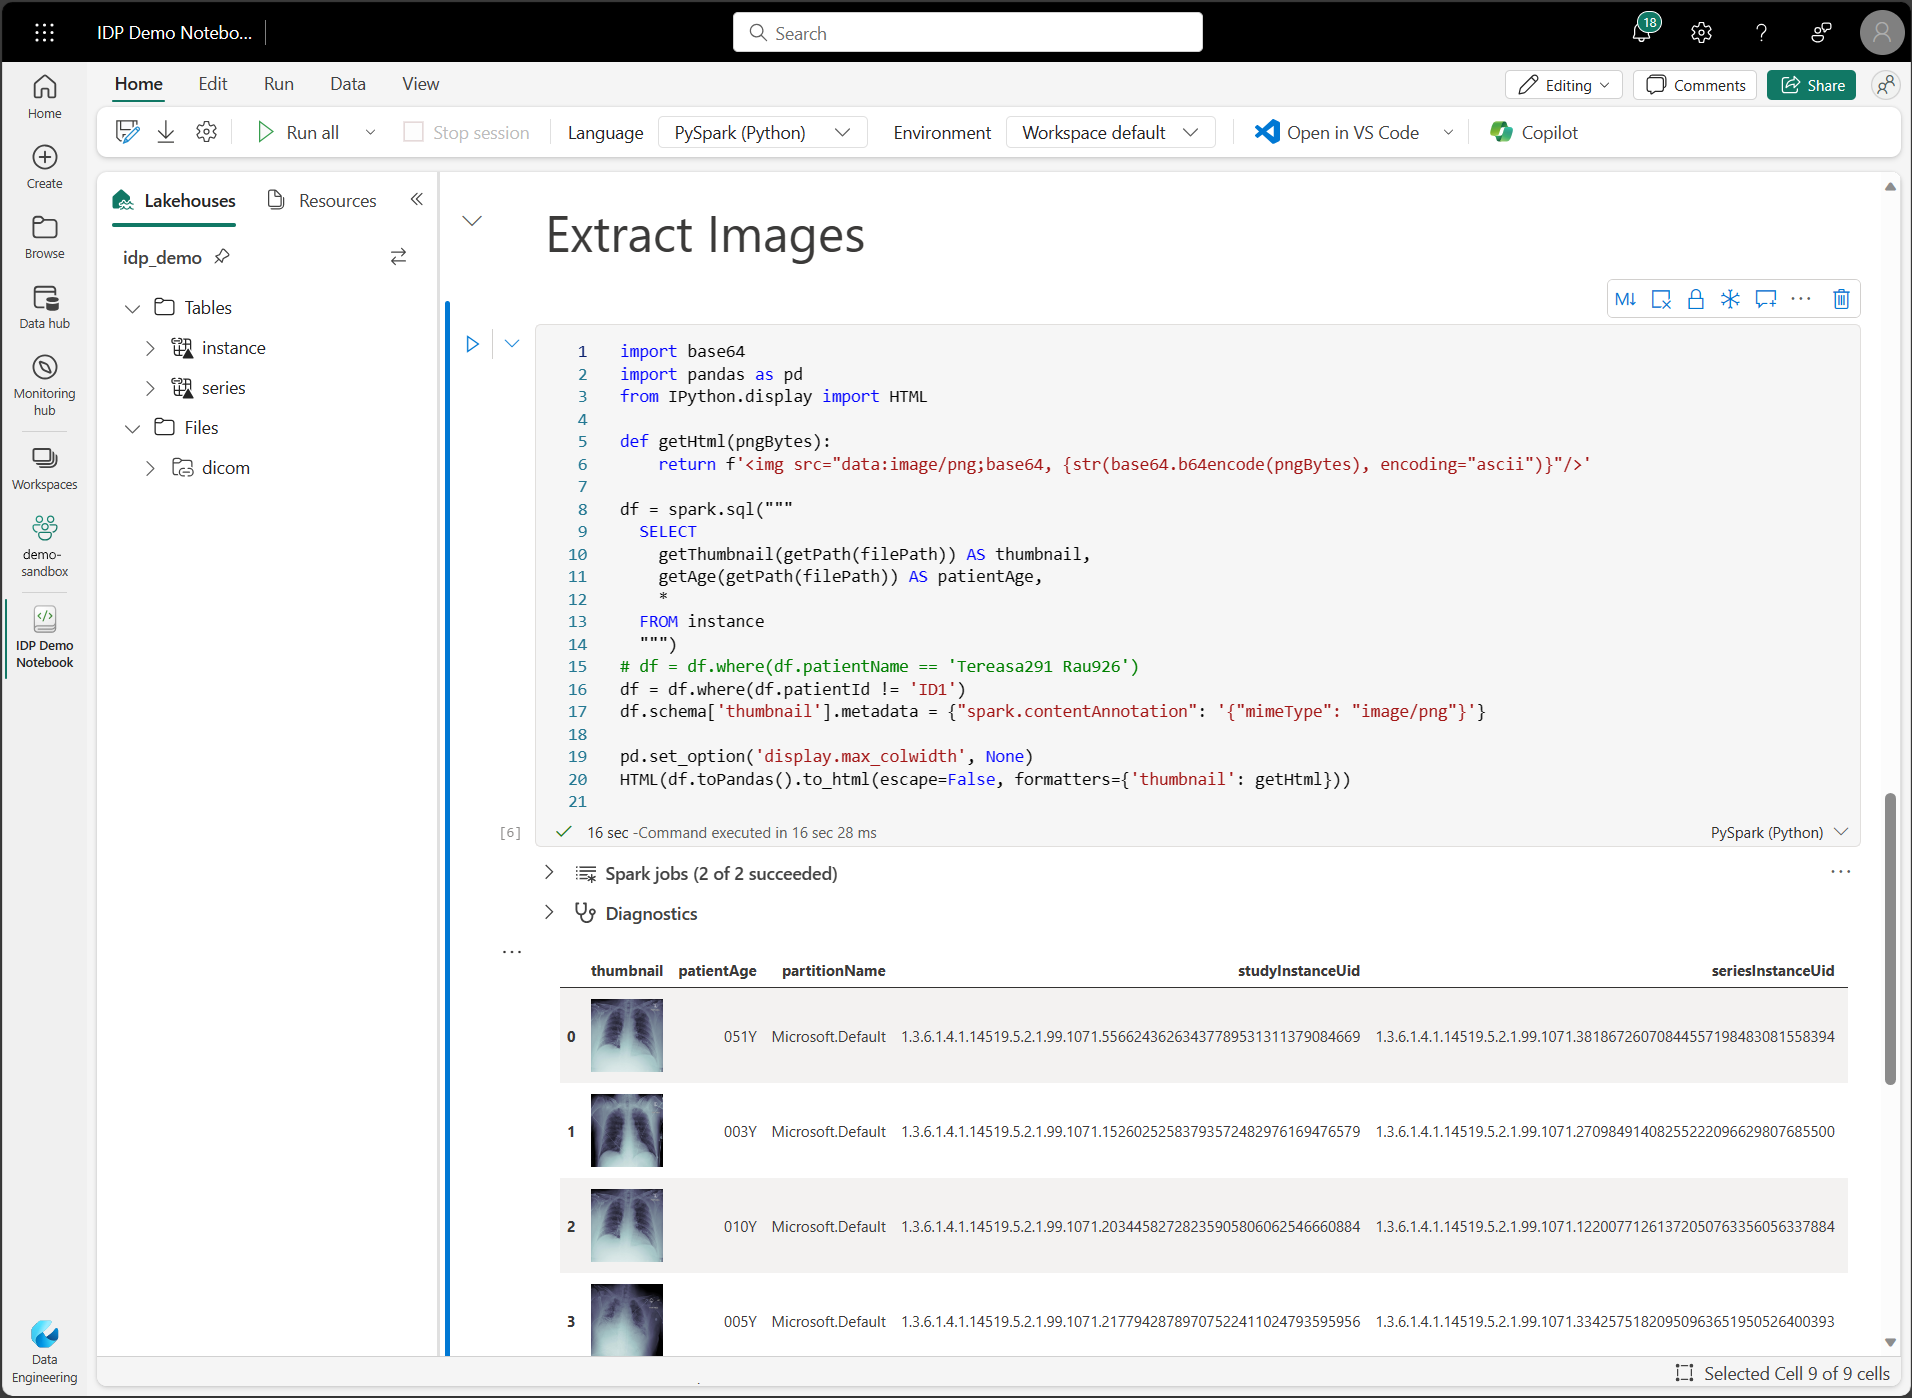Lock the Extract Images code cell

(1696, 298)
